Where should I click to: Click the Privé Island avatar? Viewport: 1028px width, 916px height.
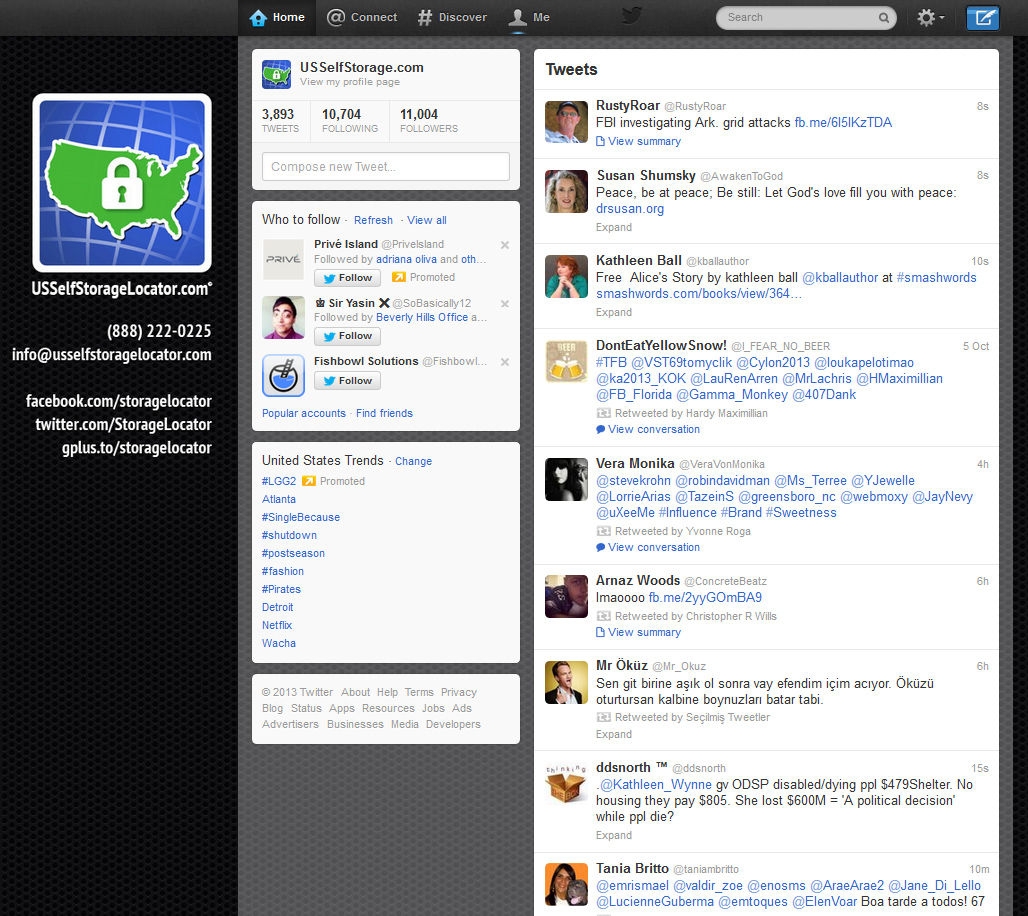[x=283, y=260]
